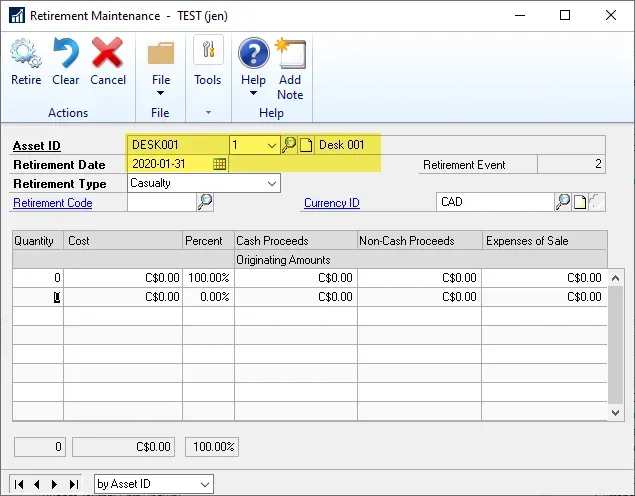Open the Retirement Date calendar picker

click(219, 164)
